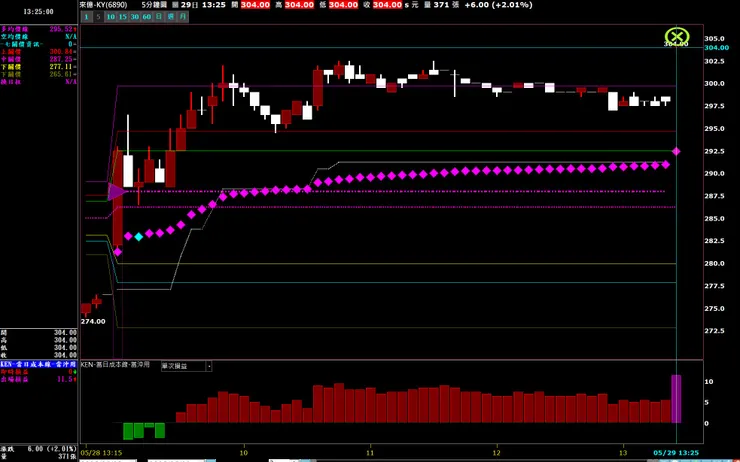Select the 265.61 lower level row
Viewport: 740px width, 462px height.
click(39, 74)
